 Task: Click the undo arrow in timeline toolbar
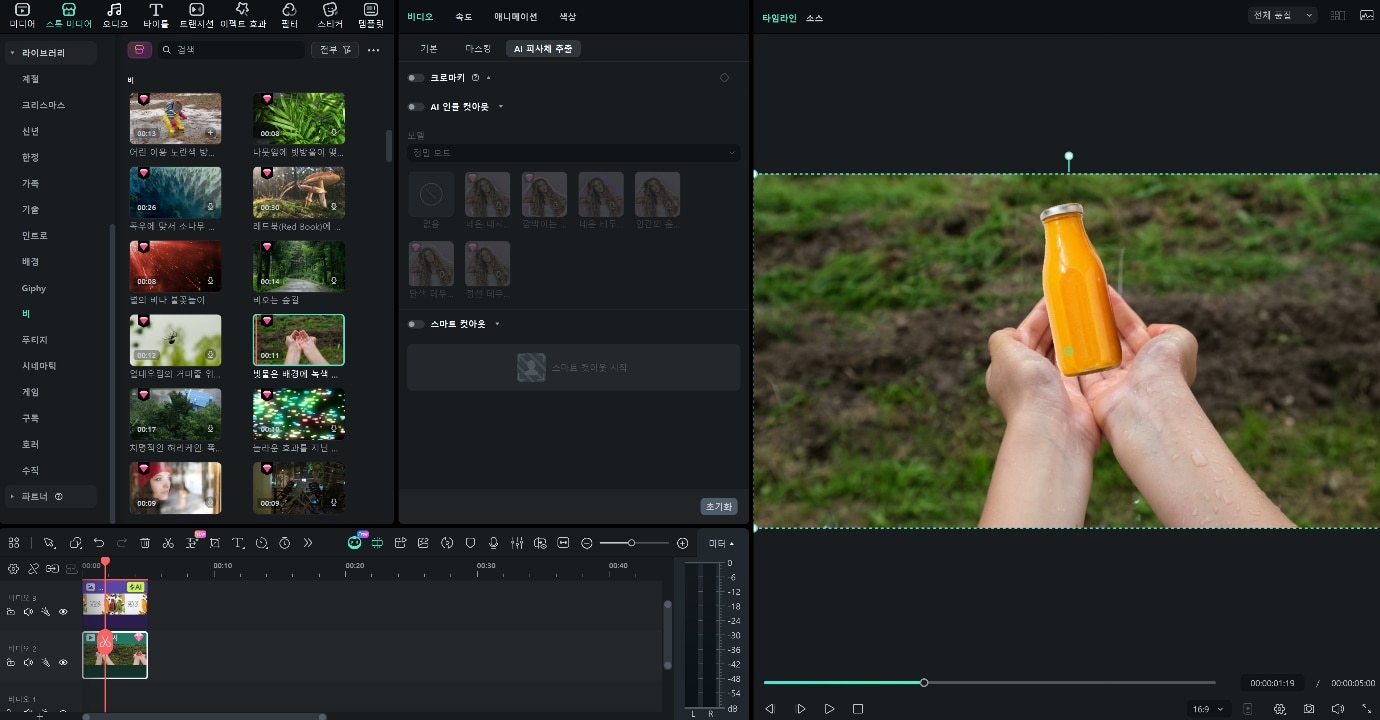(99, 543)
